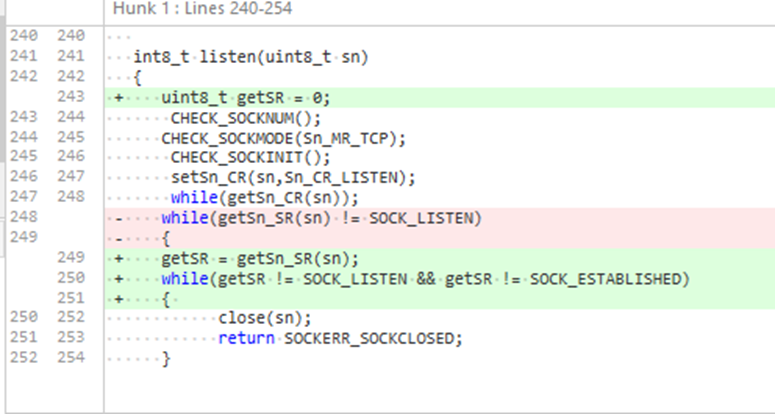Click new line number 250 in gutter
The width and height of the screenshot is (775, 414).
71,278
